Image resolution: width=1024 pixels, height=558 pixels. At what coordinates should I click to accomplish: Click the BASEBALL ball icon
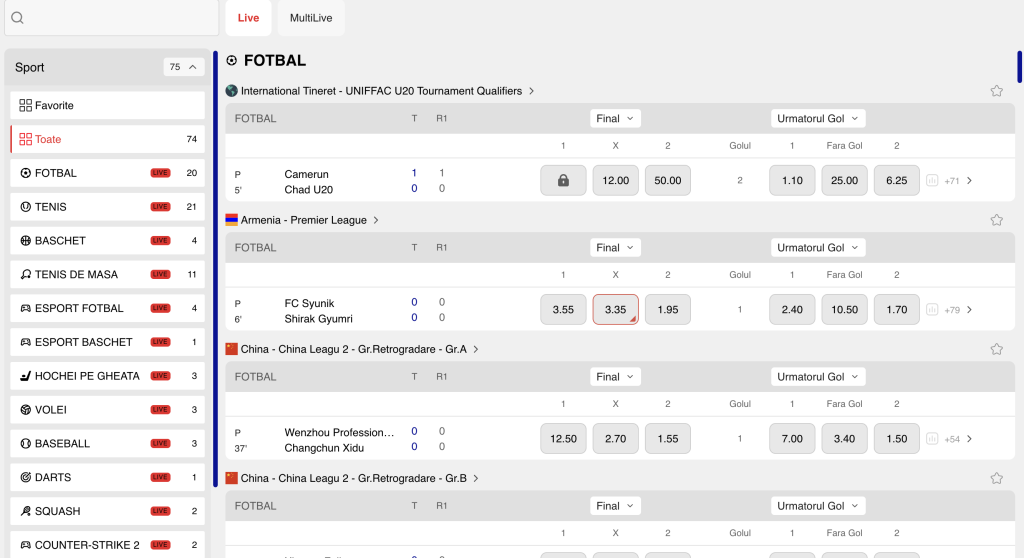coord(25,444)
